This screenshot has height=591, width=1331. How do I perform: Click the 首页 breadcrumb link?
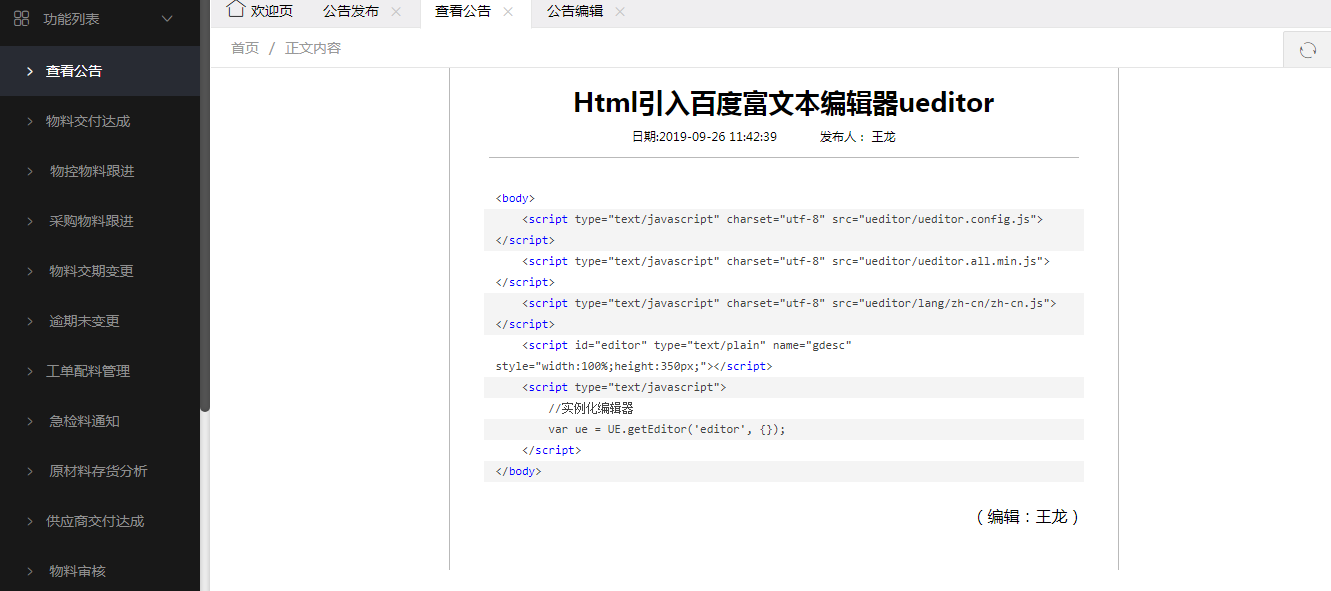245,48
